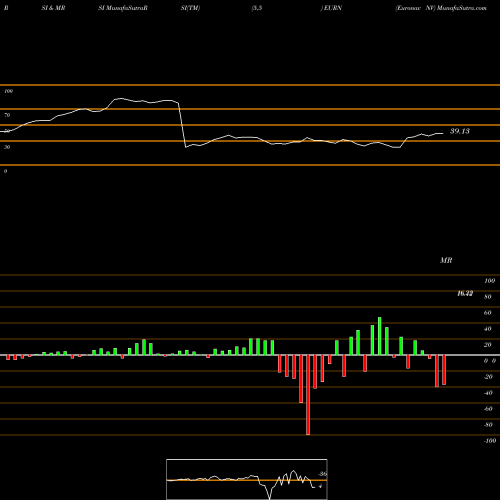Click "(Euronav NV) MunafaSutra.com" header text
The width and height of the screenshot is (500, 500).
(x=441, y=8)
